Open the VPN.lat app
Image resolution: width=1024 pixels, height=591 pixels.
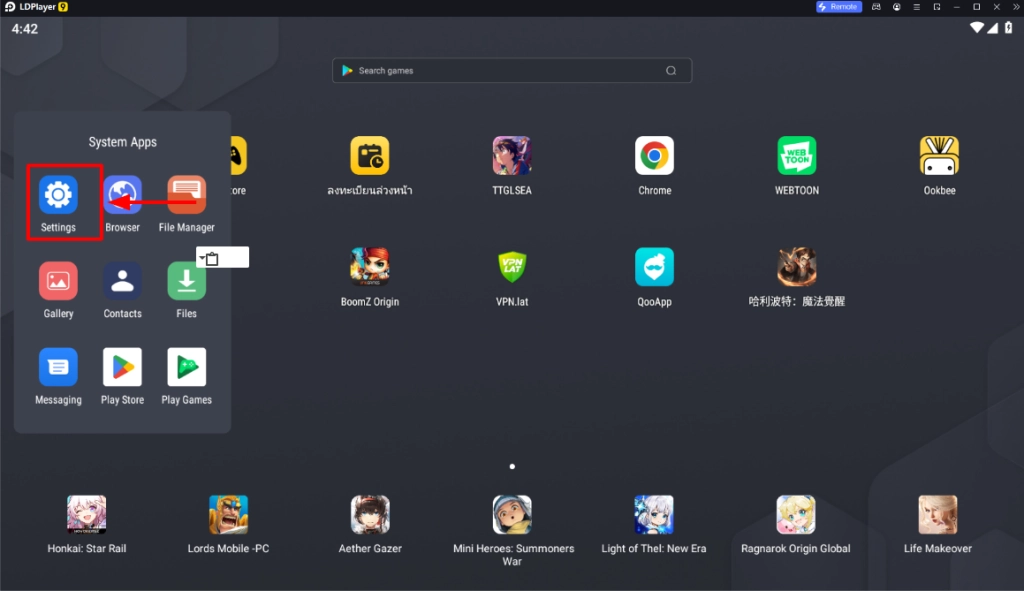pos(512,266)
